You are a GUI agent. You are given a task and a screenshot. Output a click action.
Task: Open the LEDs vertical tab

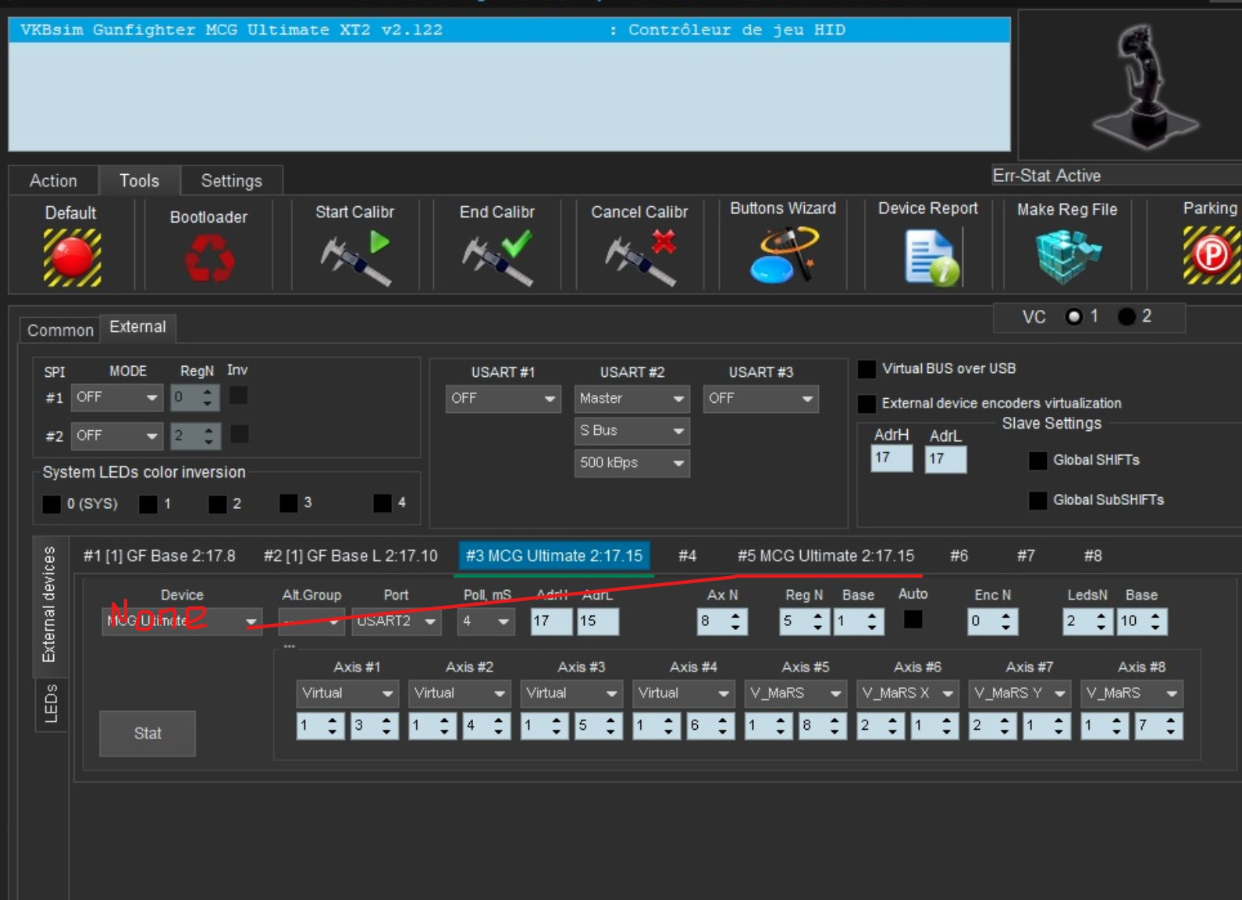point(51,704)
